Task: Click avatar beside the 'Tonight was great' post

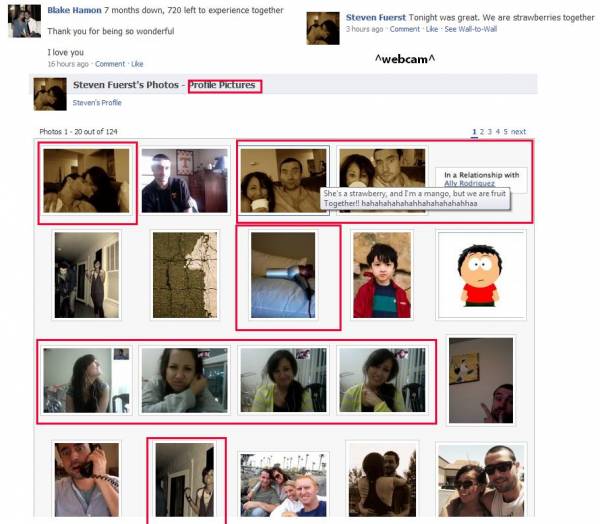Action: pyautogui.click(x=323, y=29)
